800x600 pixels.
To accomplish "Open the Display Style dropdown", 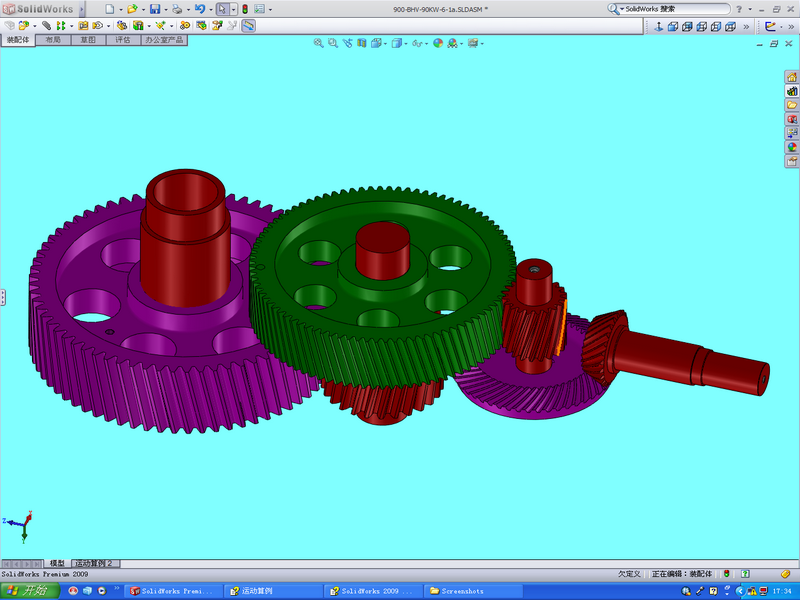I will (404, 45).
